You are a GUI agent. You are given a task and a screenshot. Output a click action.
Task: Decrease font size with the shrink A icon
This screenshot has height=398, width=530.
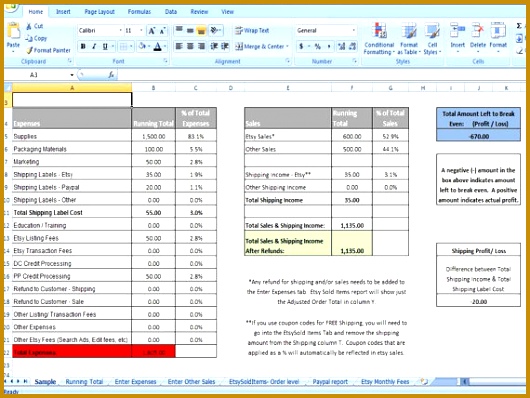(162, 31)
